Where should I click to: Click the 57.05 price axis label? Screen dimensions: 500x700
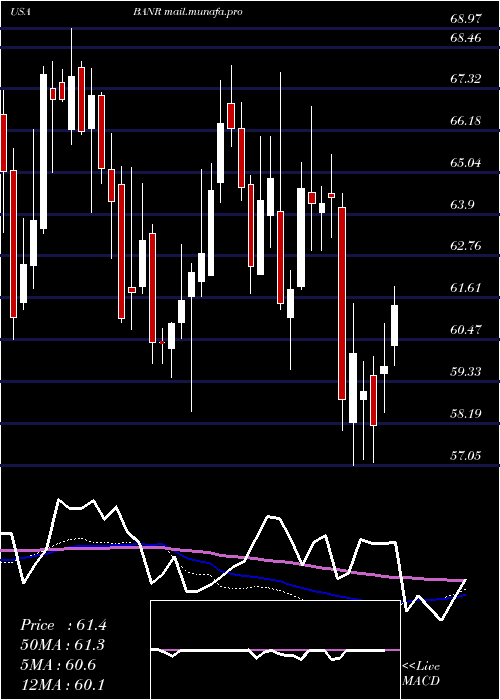tap(466, 456)
